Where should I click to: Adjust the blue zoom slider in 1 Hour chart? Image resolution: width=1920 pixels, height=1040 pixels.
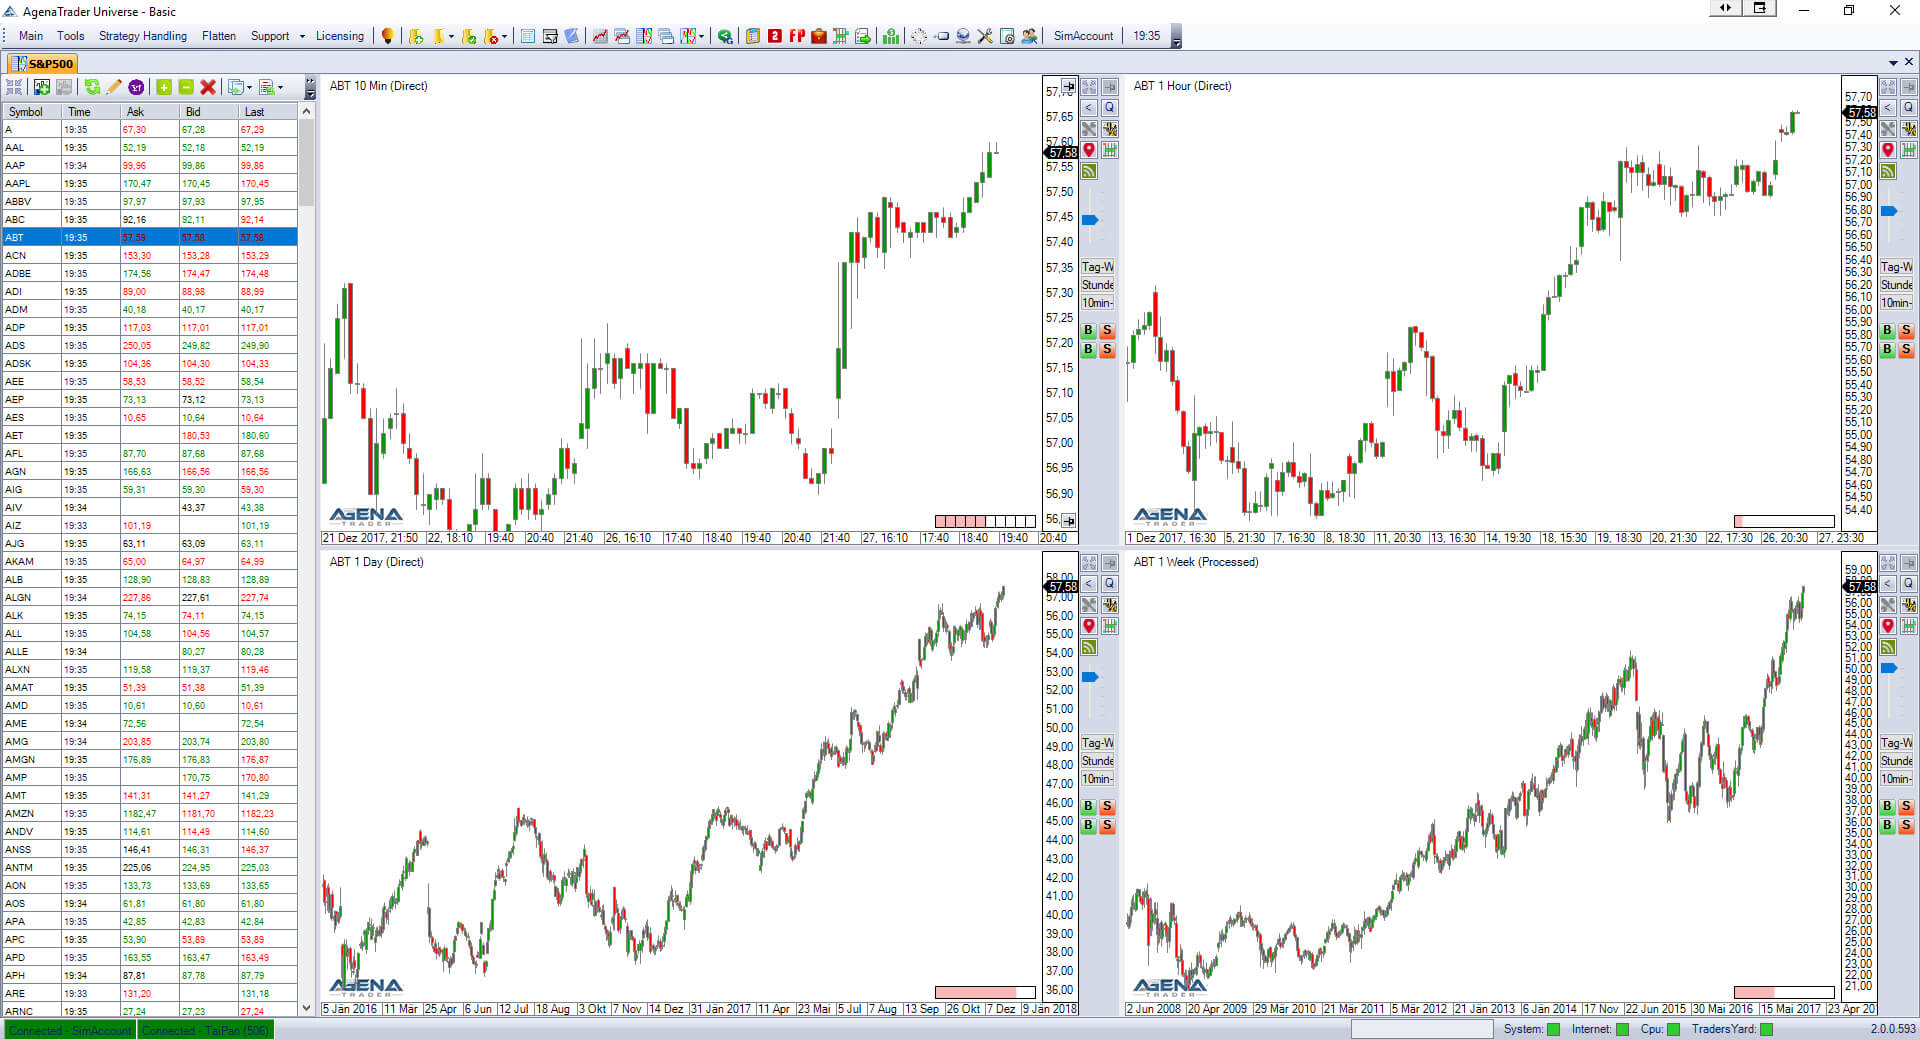(1889, 211)
